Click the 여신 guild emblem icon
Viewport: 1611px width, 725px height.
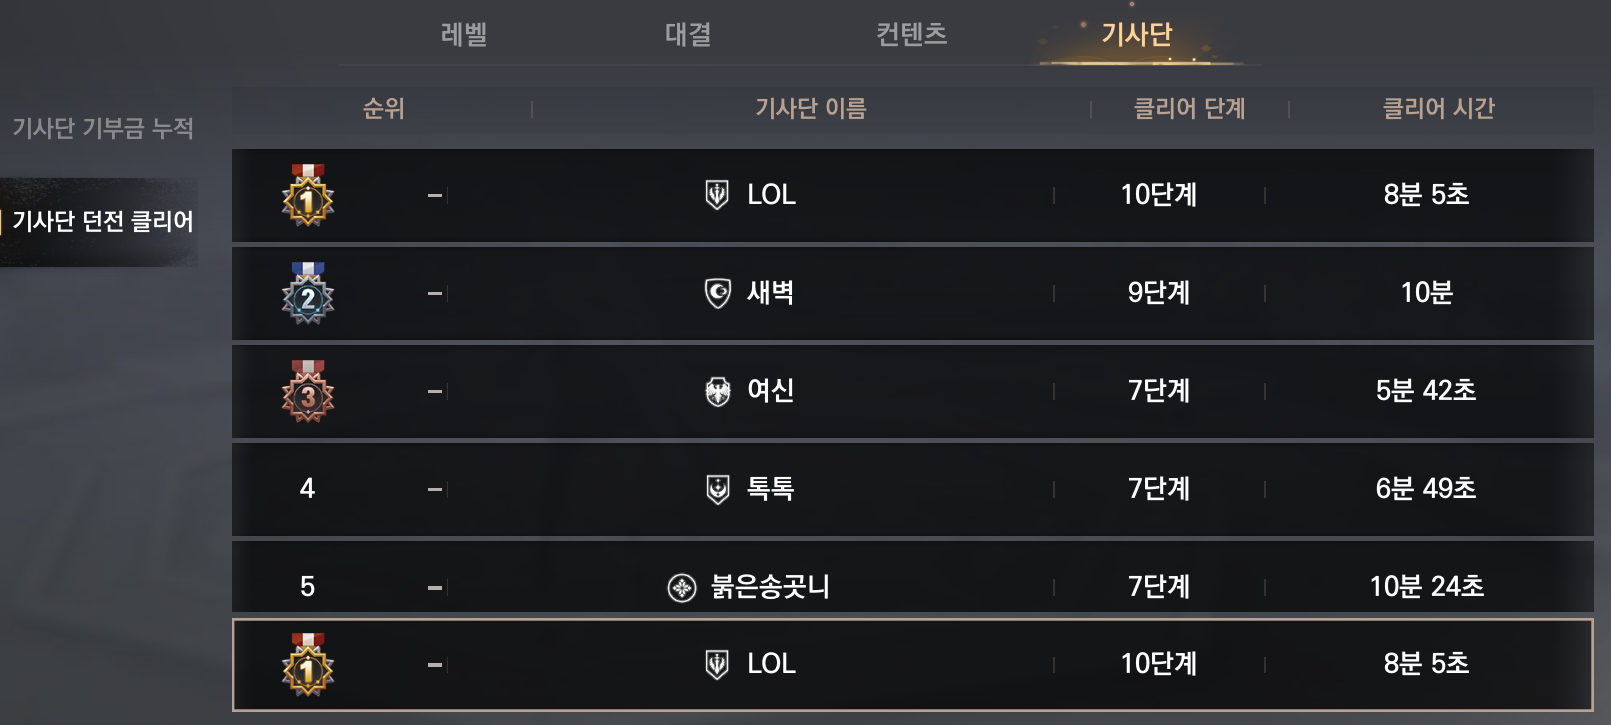717,391
